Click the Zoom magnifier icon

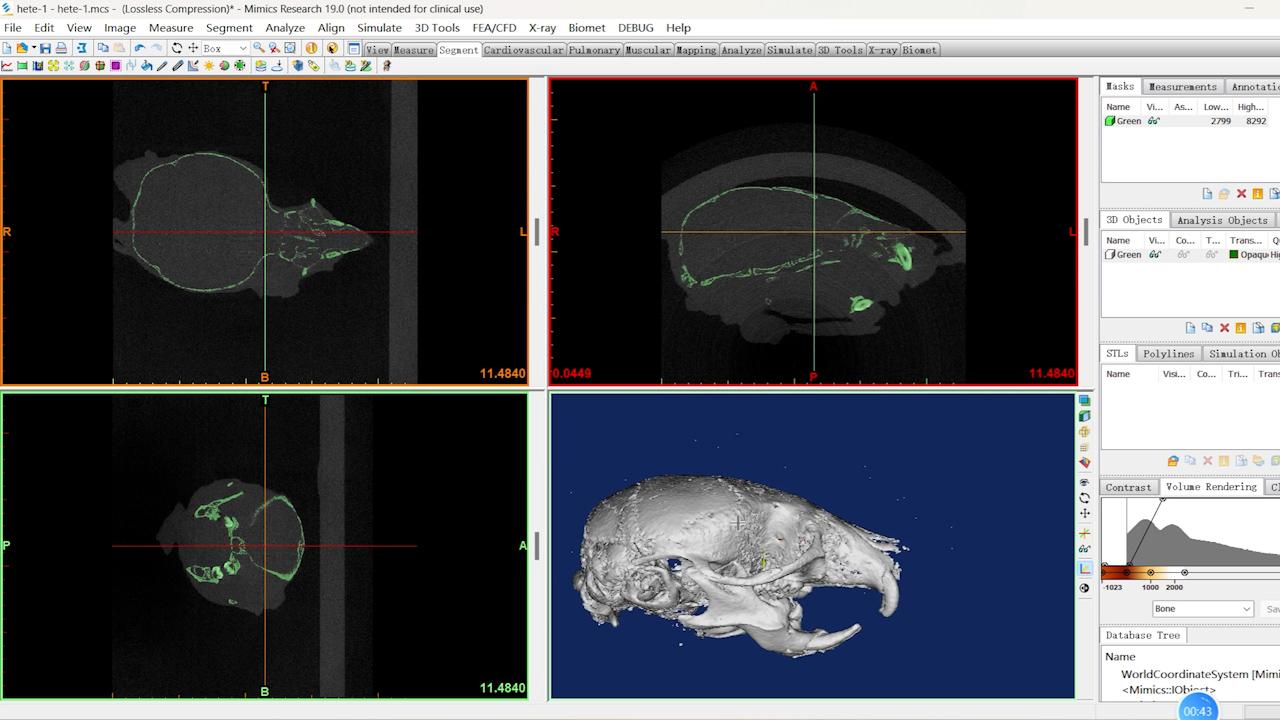coord(259,48)
